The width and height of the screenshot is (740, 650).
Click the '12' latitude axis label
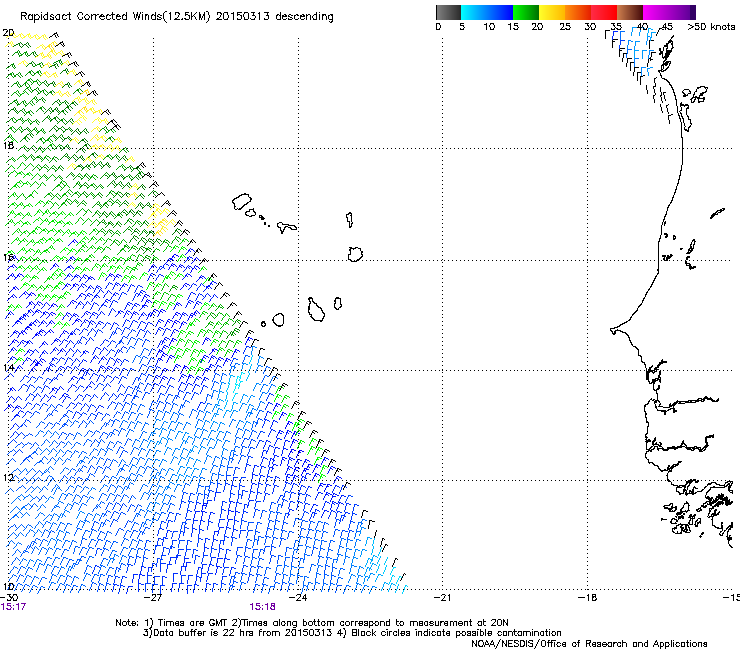(8, 477)
